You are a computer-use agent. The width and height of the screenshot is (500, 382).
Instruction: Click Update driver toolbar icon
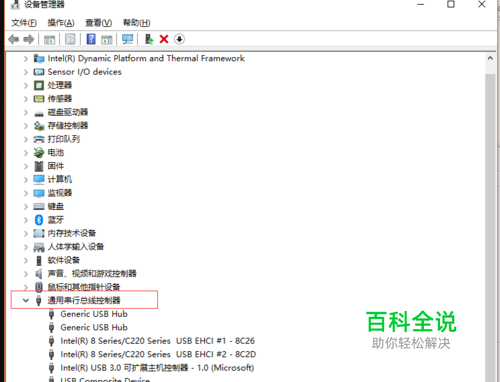149,39
